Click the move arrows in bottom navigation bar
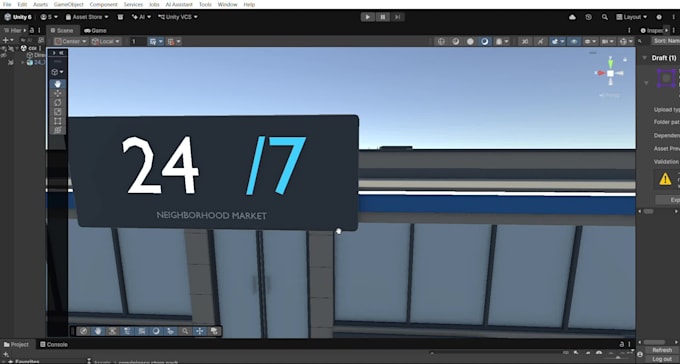680x364 pixels. coord(199,331)
